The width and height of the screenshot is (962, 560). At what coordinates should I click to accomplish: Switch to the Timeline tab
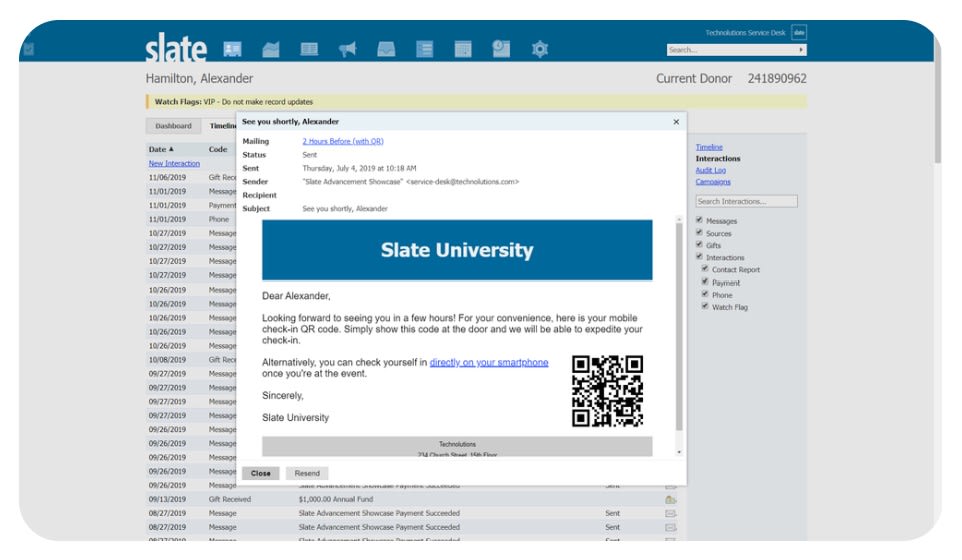pos(221,126)
